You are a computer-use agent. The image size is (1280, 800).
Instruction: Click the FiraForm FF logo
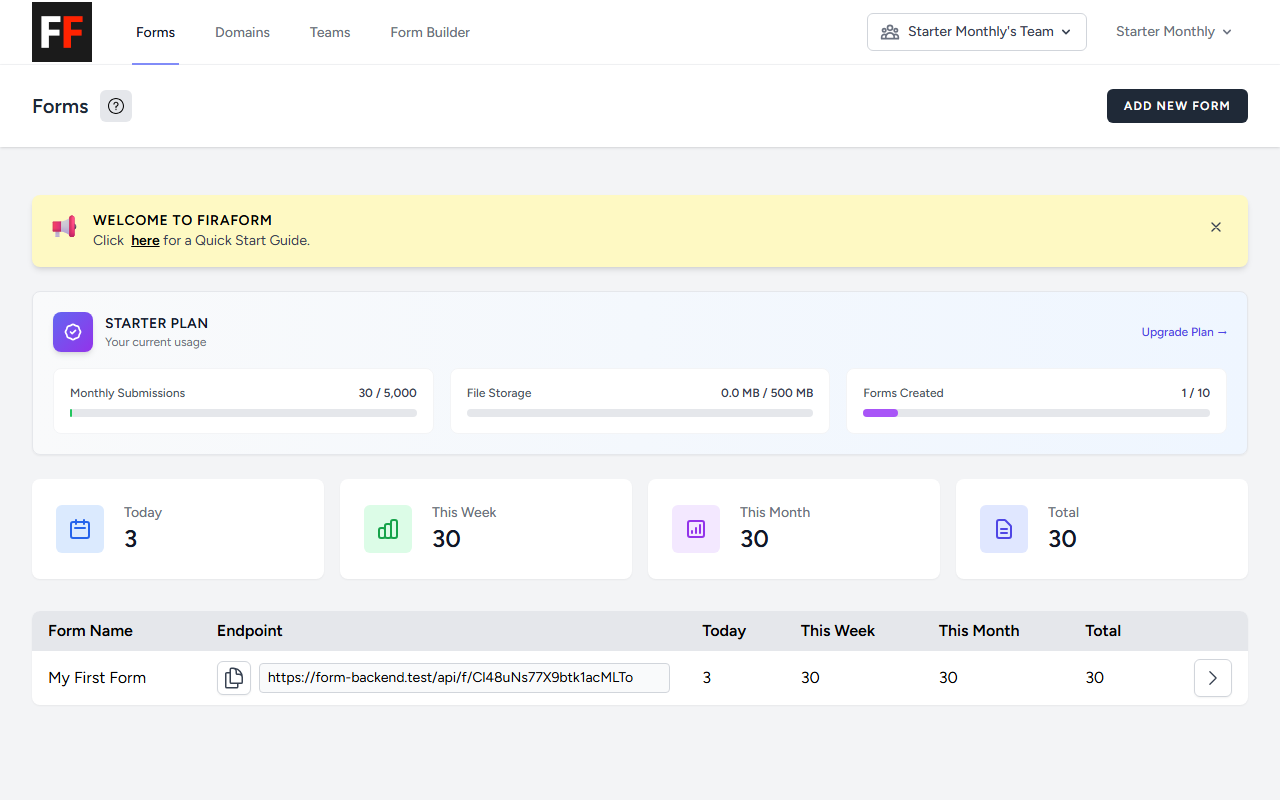pyautogui.click(x=62, y=32)
